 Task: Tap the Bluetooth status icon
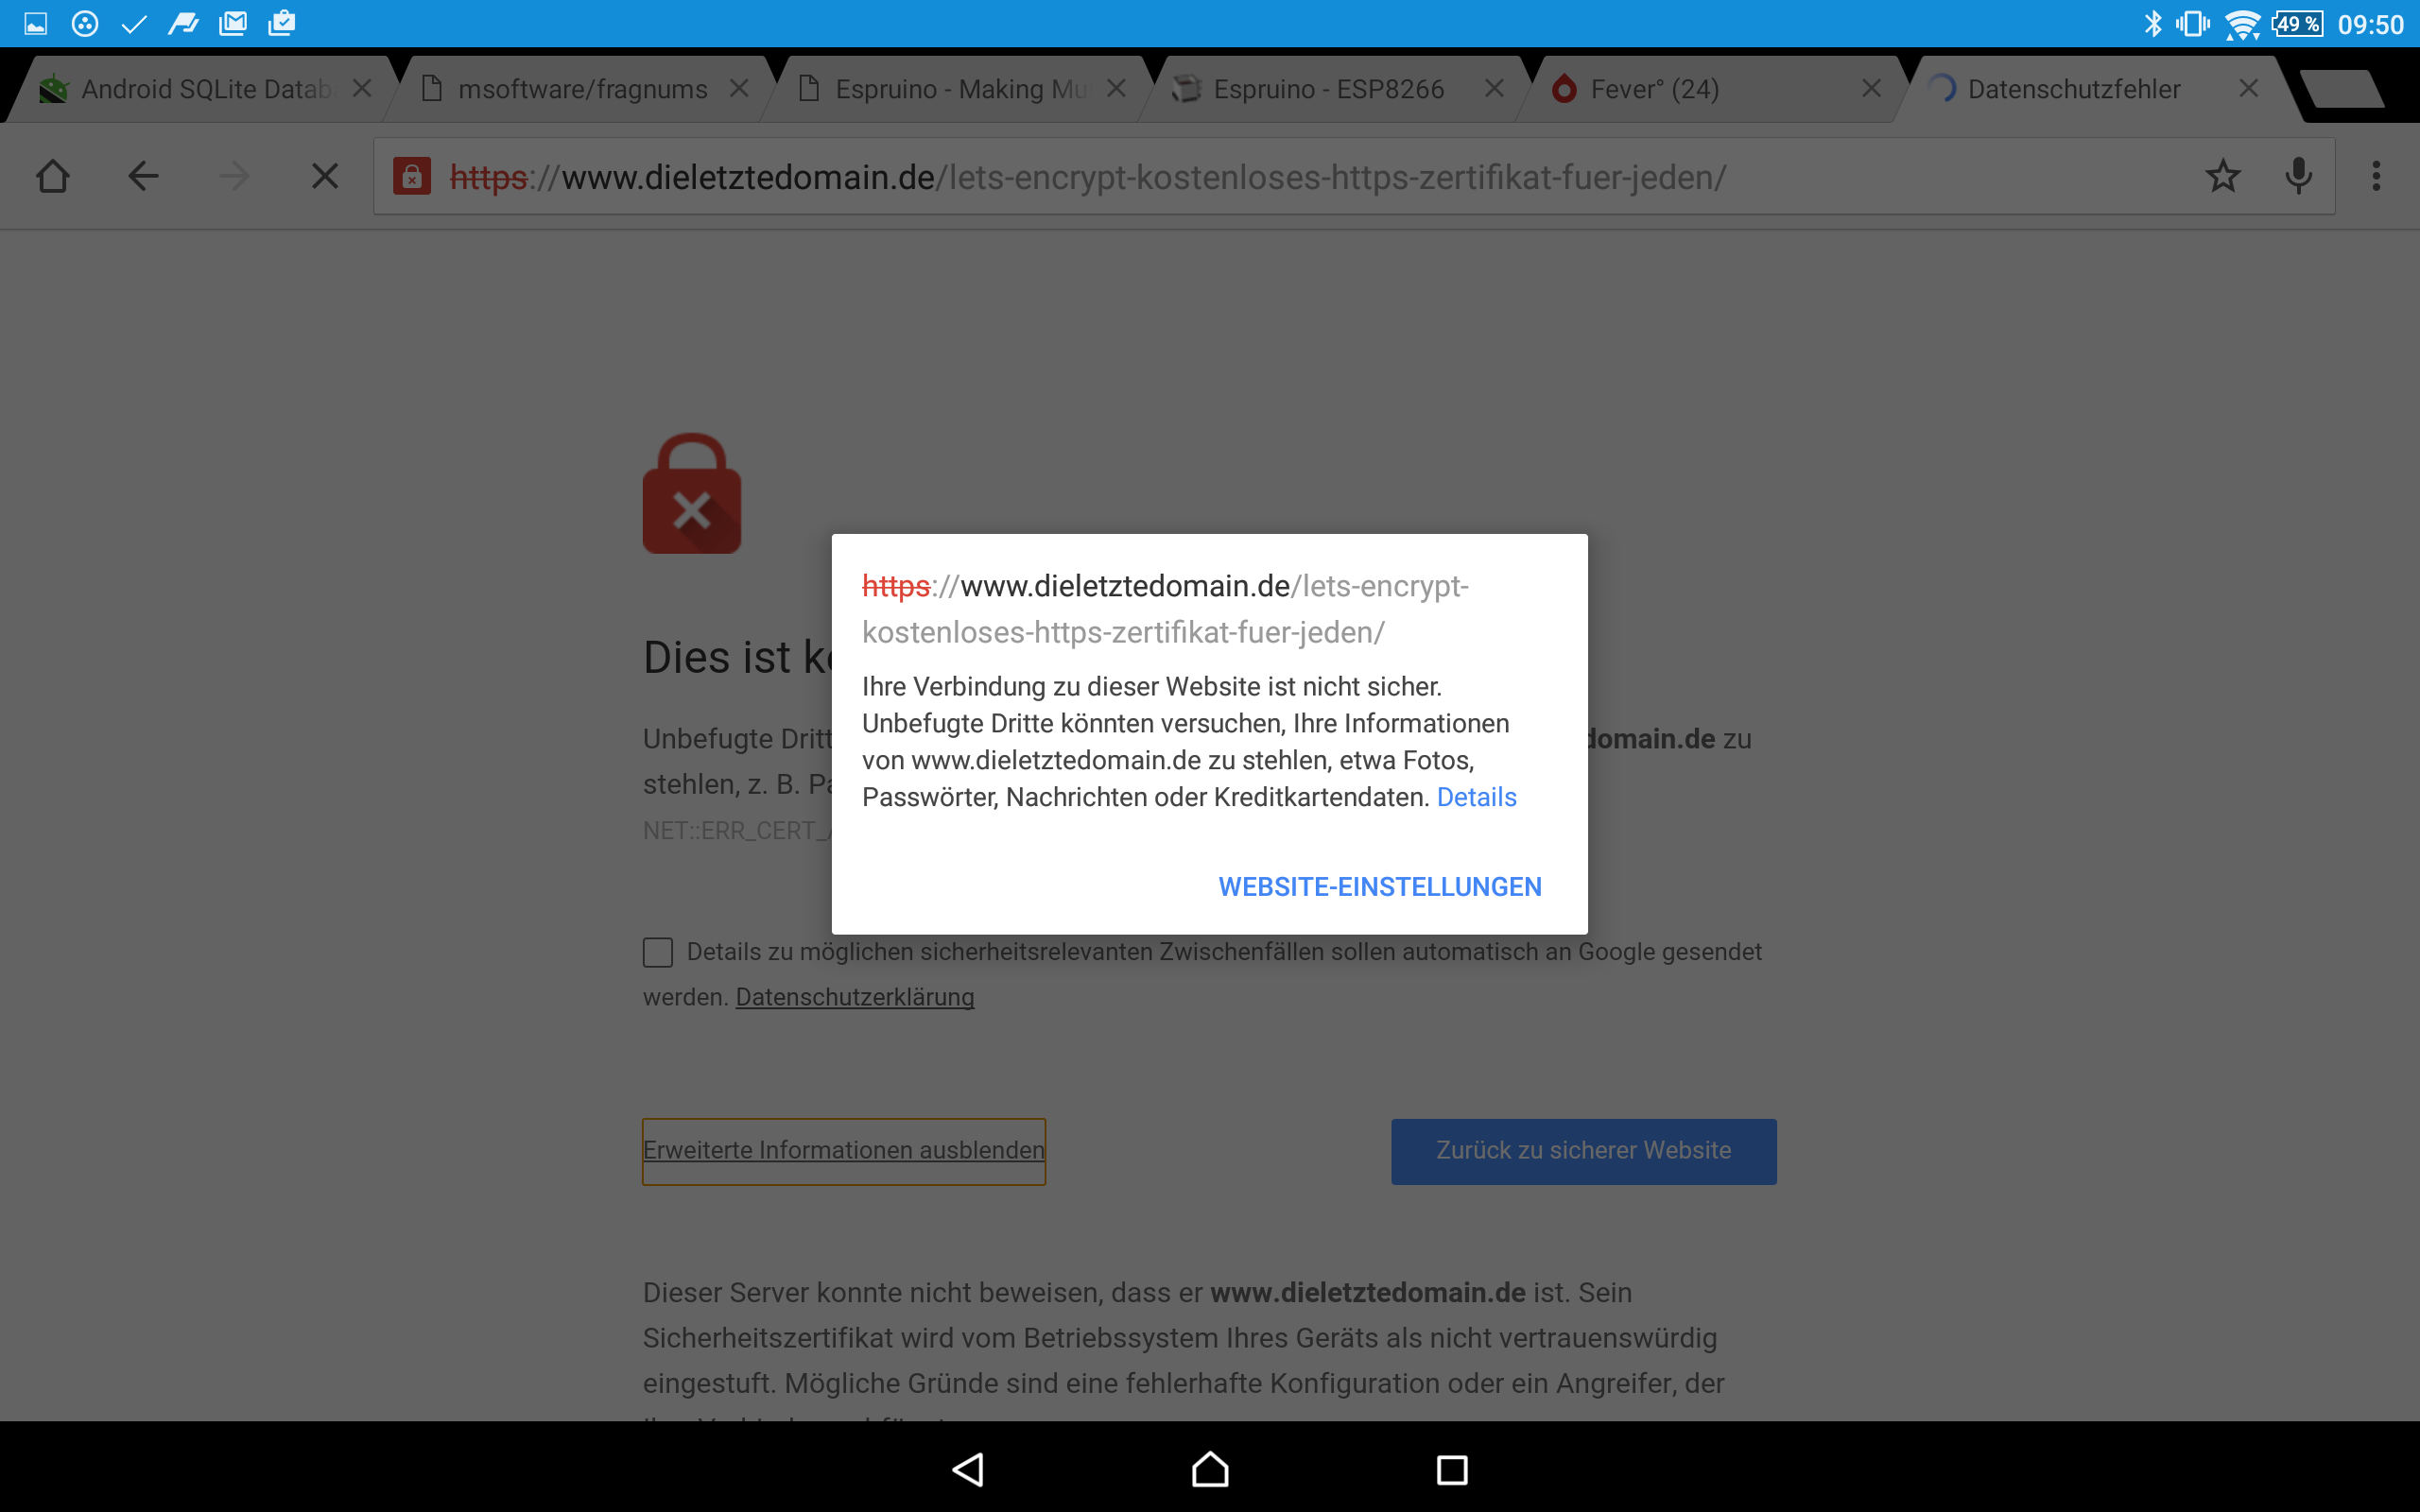(2152, 23)
